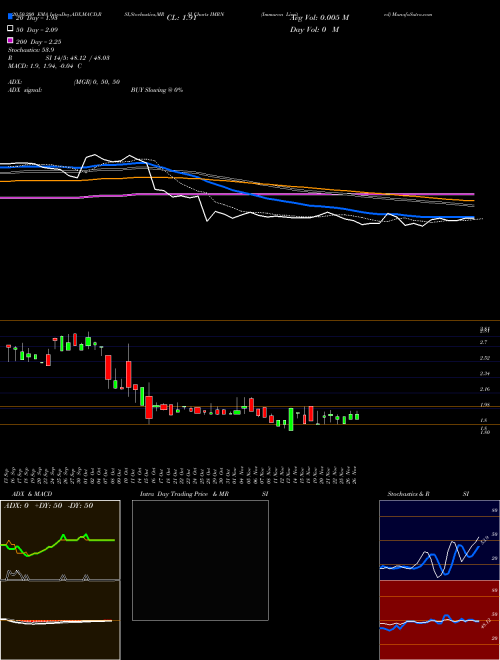Click the MunafaSutra.com watermark link at top right
This screenshot has height=660, width=500.
pos(414,14)
